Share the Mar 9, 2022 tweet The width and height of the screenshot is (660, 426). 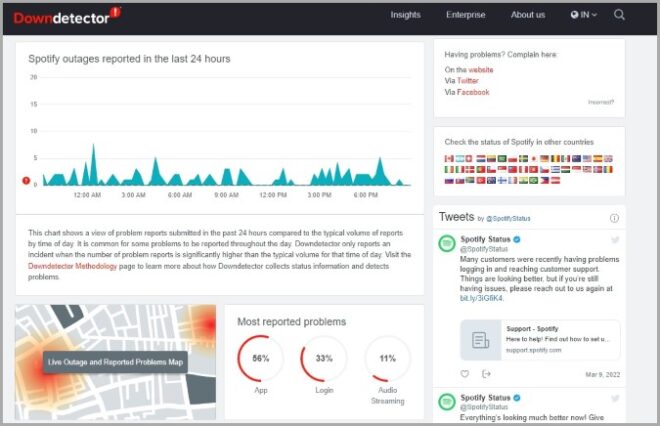(486, 374)
